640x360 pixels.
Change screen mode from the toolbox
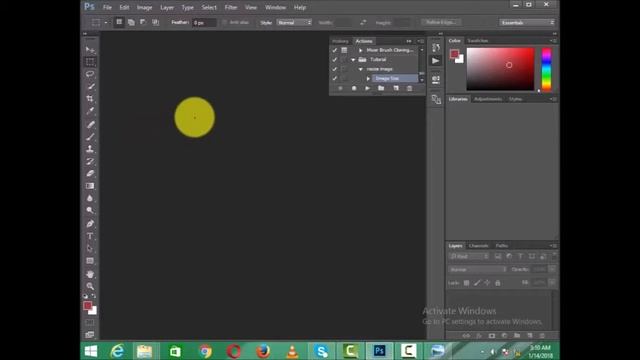(90, 335)
